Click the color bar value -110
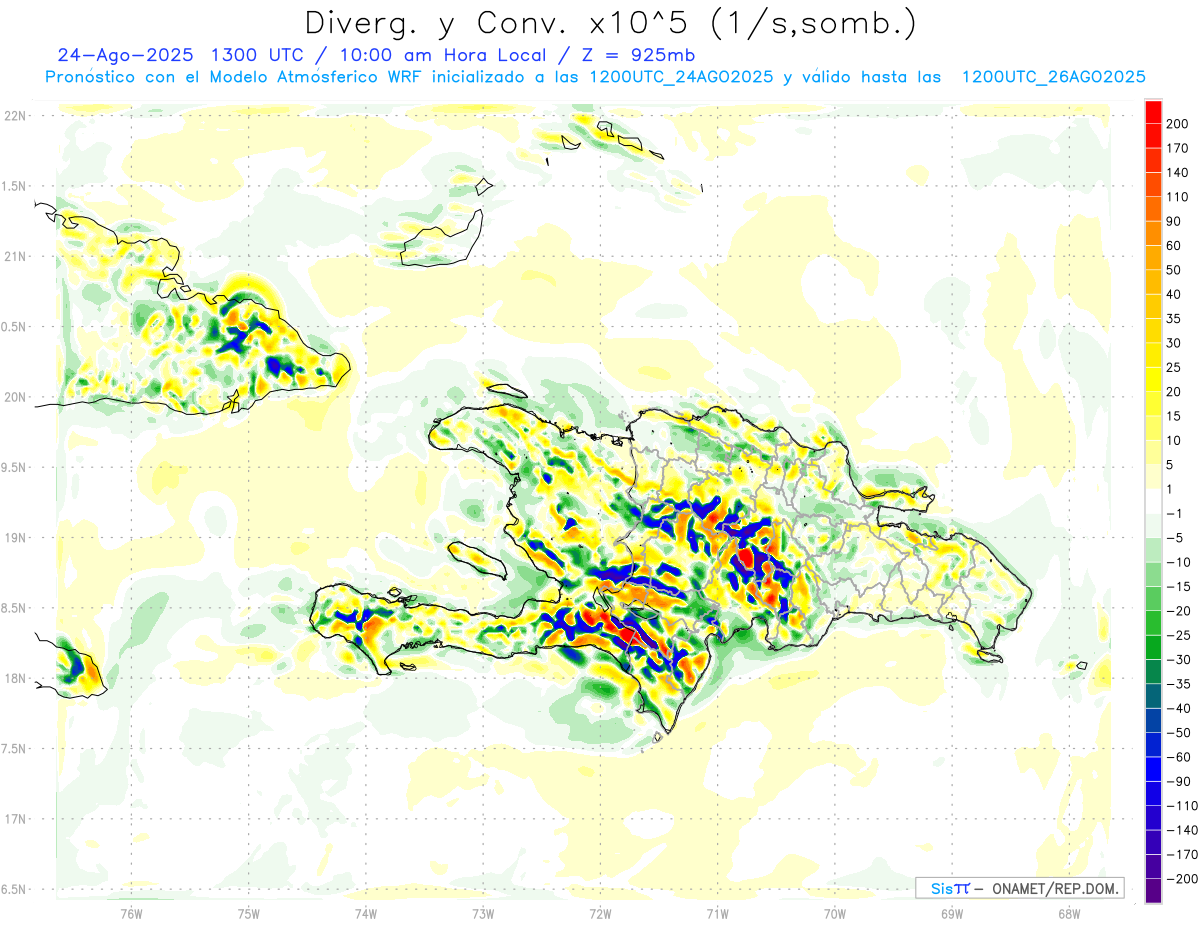Image resolution: width=1200 pixels, height=927 pixels. (1180, 806)
